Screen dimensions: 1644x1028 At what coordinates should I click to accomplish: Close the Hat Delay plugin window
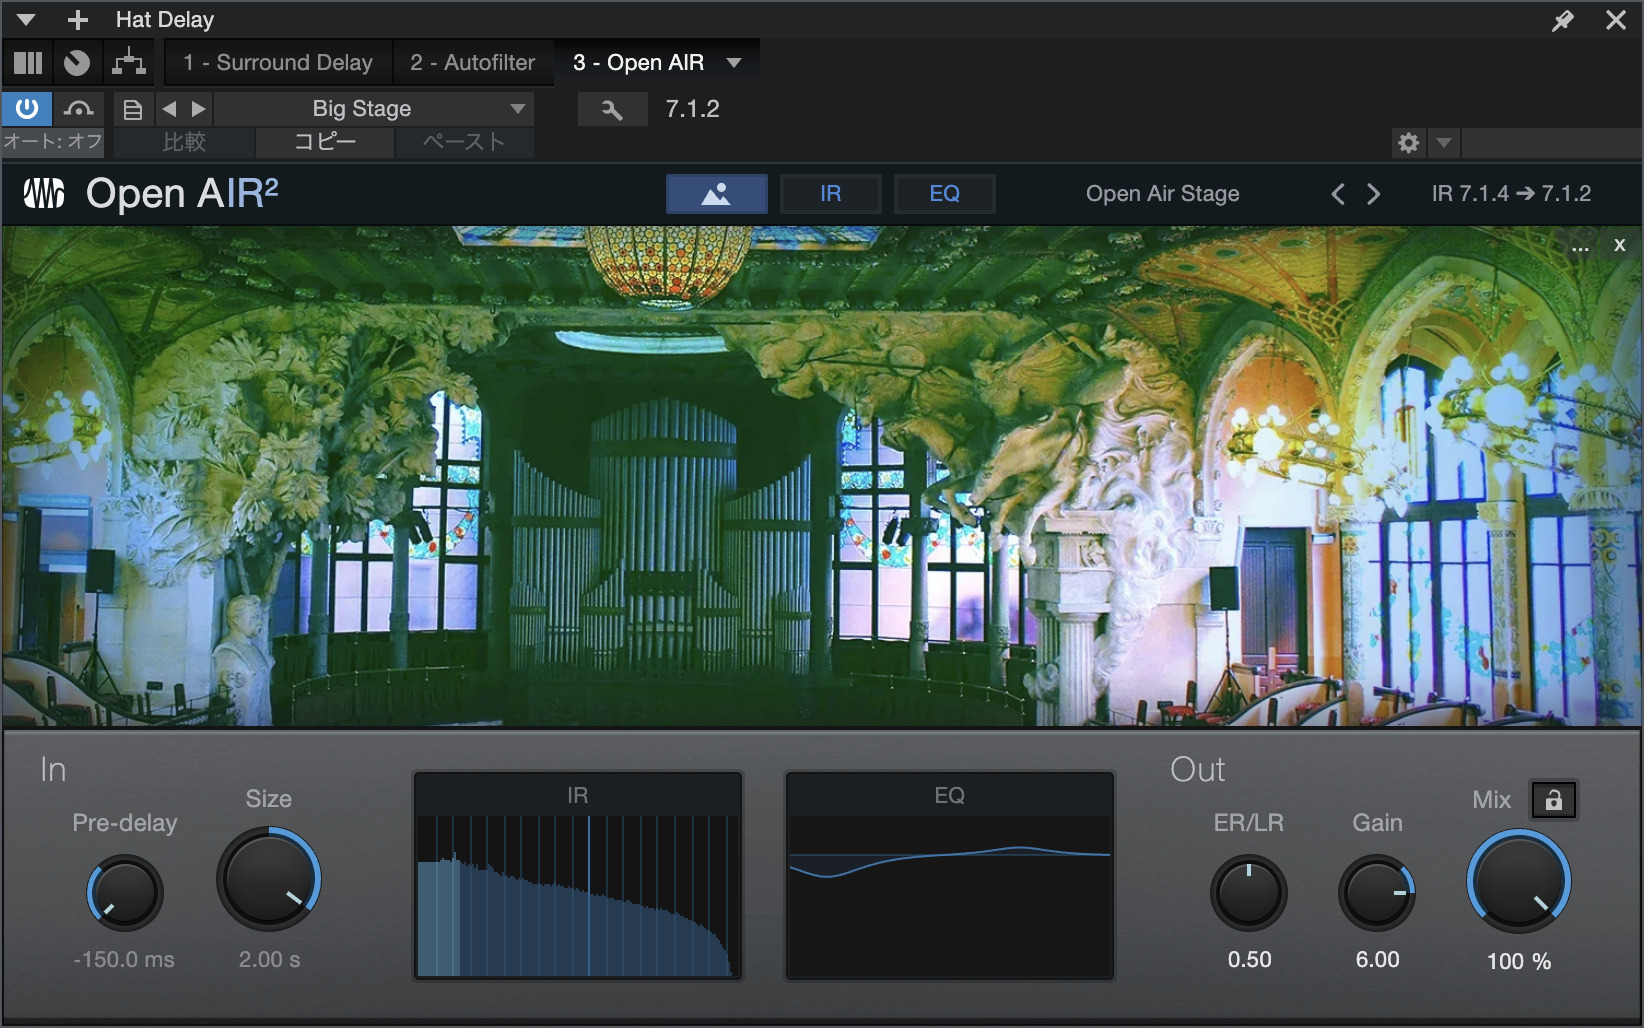[1616, 20]
